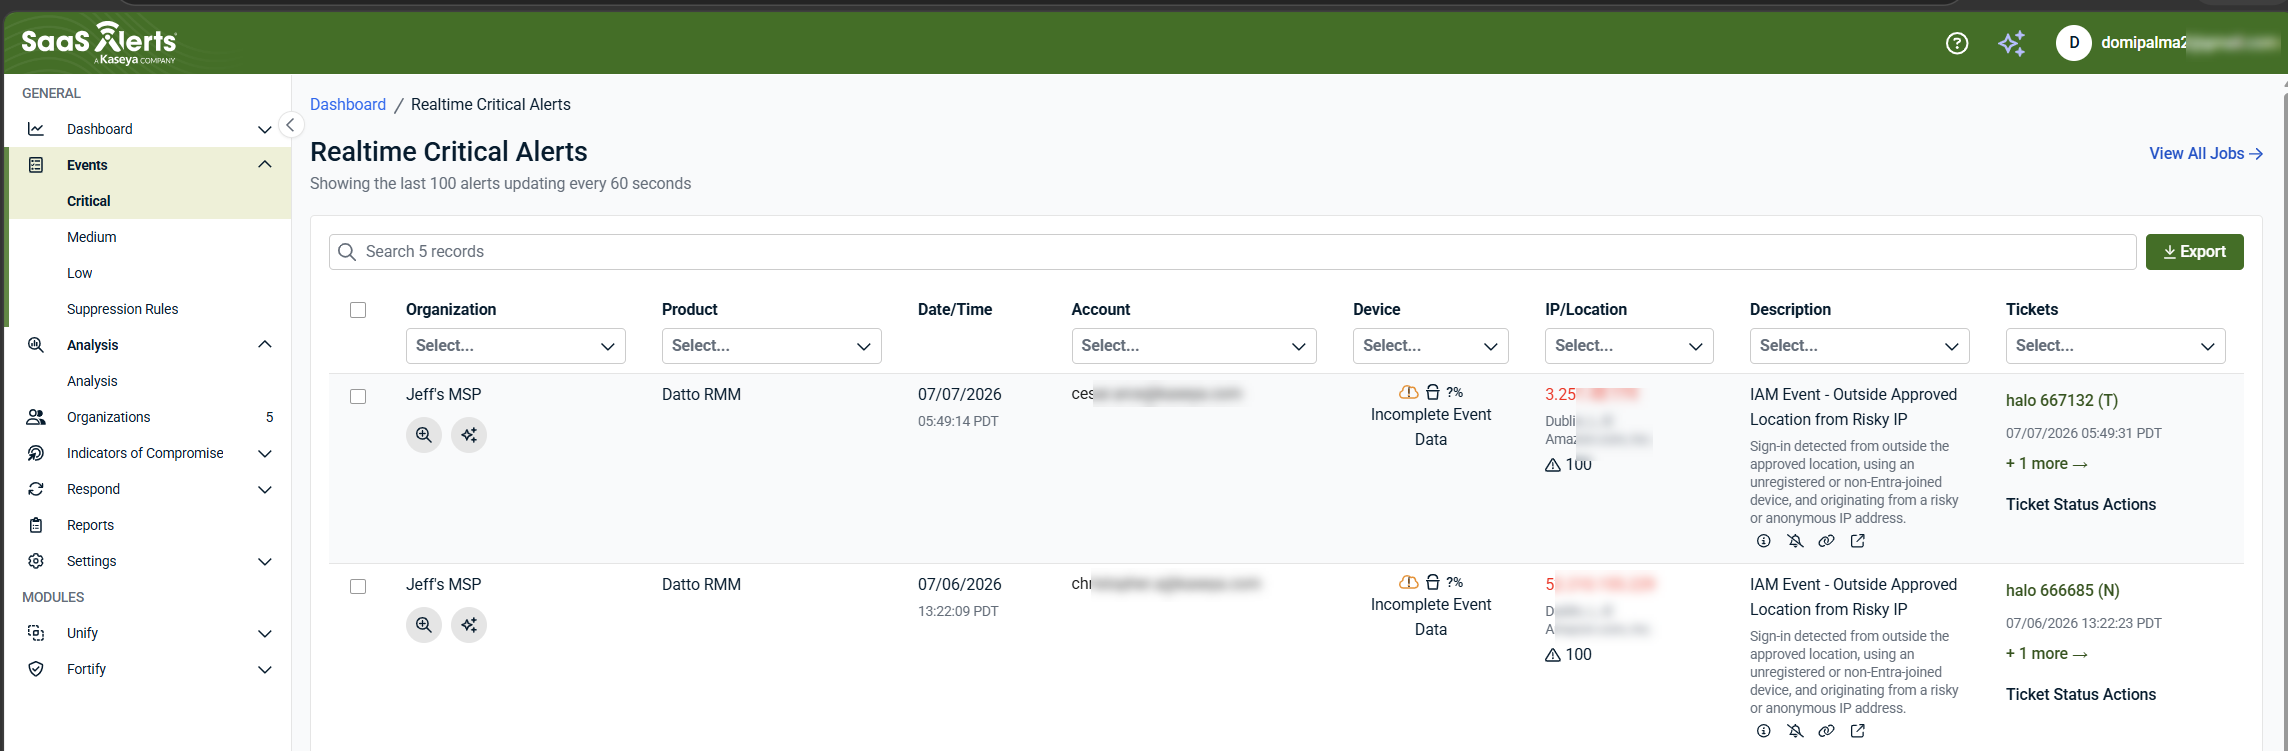Image resolution: width=2288 pixels, height=751 pixels.
Task: Expand the Settings sidebar section
Action: tap(265, 561)
